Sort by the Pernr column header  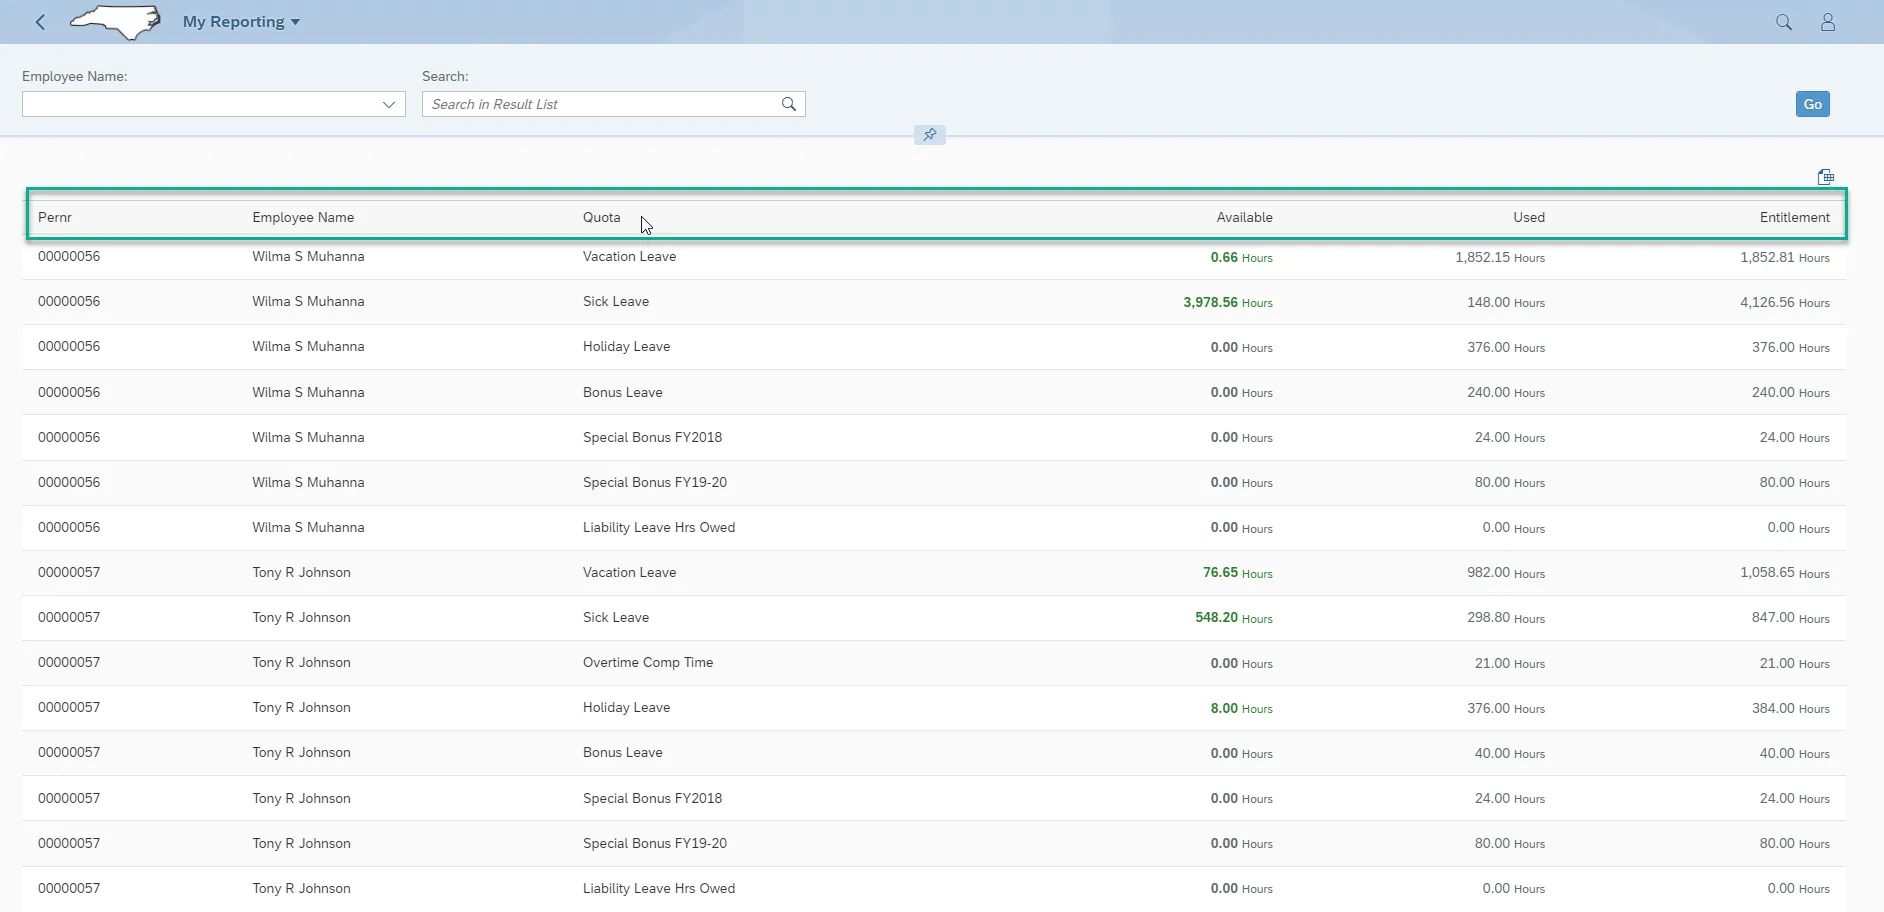click(55, 217)
